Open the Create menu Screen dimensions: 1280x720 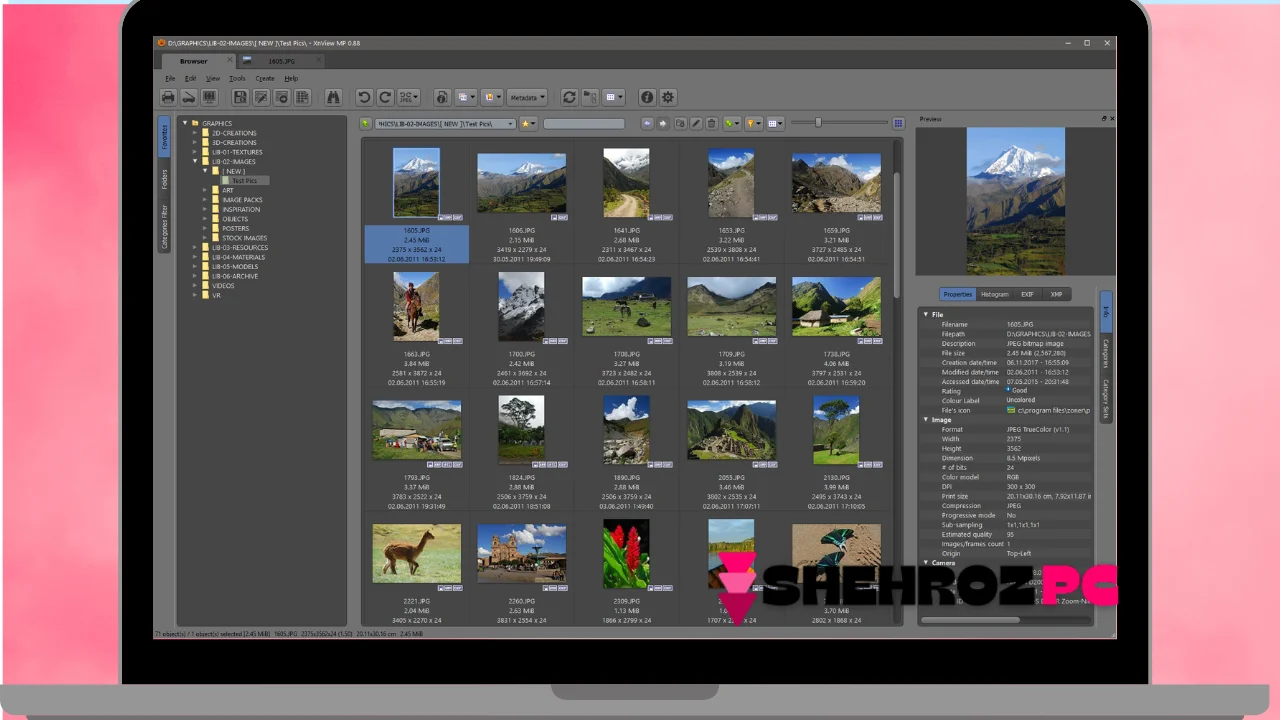coord(264,78)
